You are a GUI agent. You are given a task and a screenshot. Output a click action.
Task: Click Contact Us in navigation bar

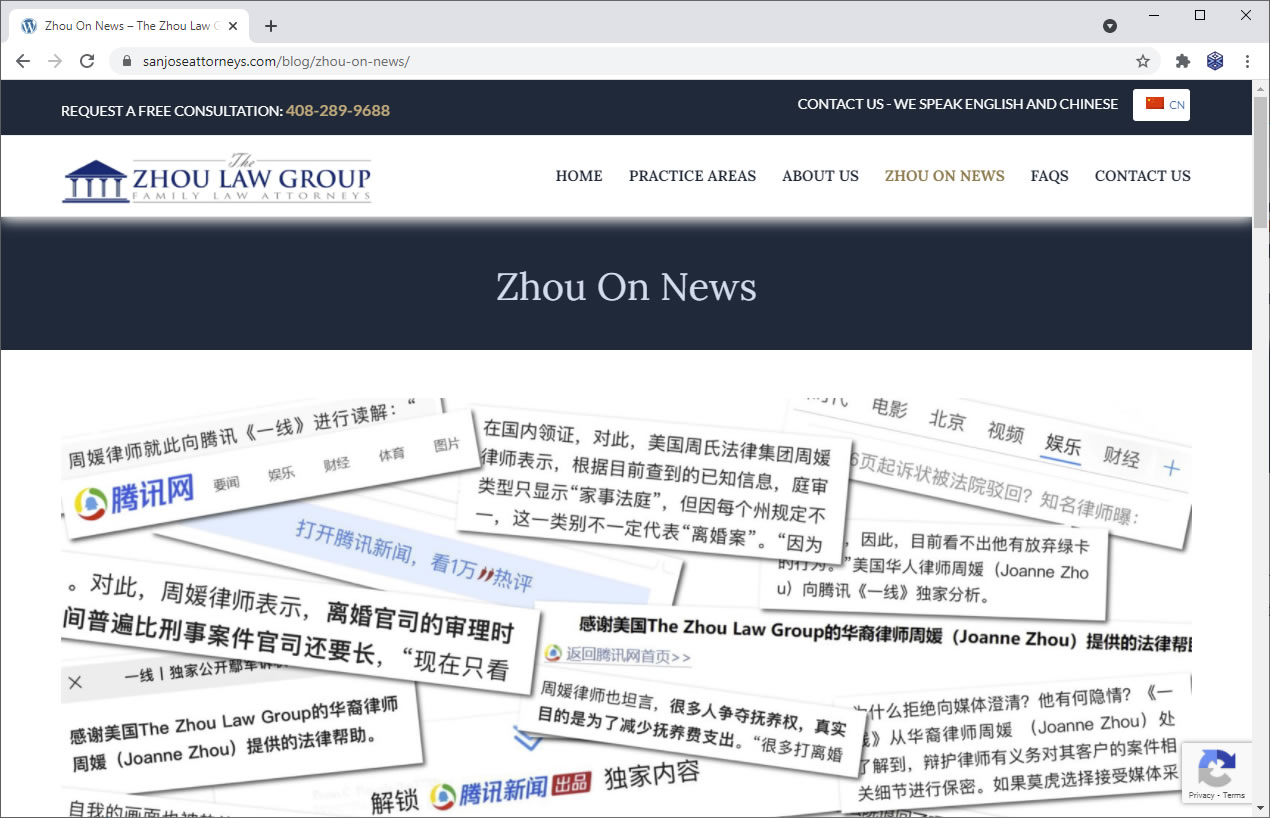(x=1142, y=176)
